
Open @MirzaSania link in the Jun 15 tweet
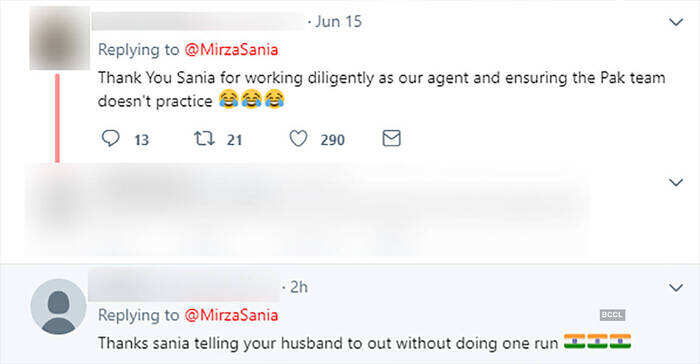[231, 50]
